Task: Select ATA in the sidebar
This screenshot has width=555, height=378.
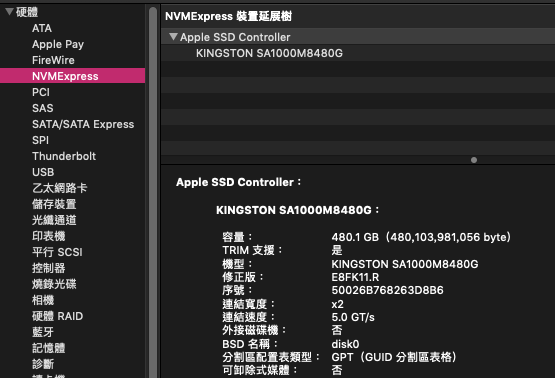Action: 42,28
